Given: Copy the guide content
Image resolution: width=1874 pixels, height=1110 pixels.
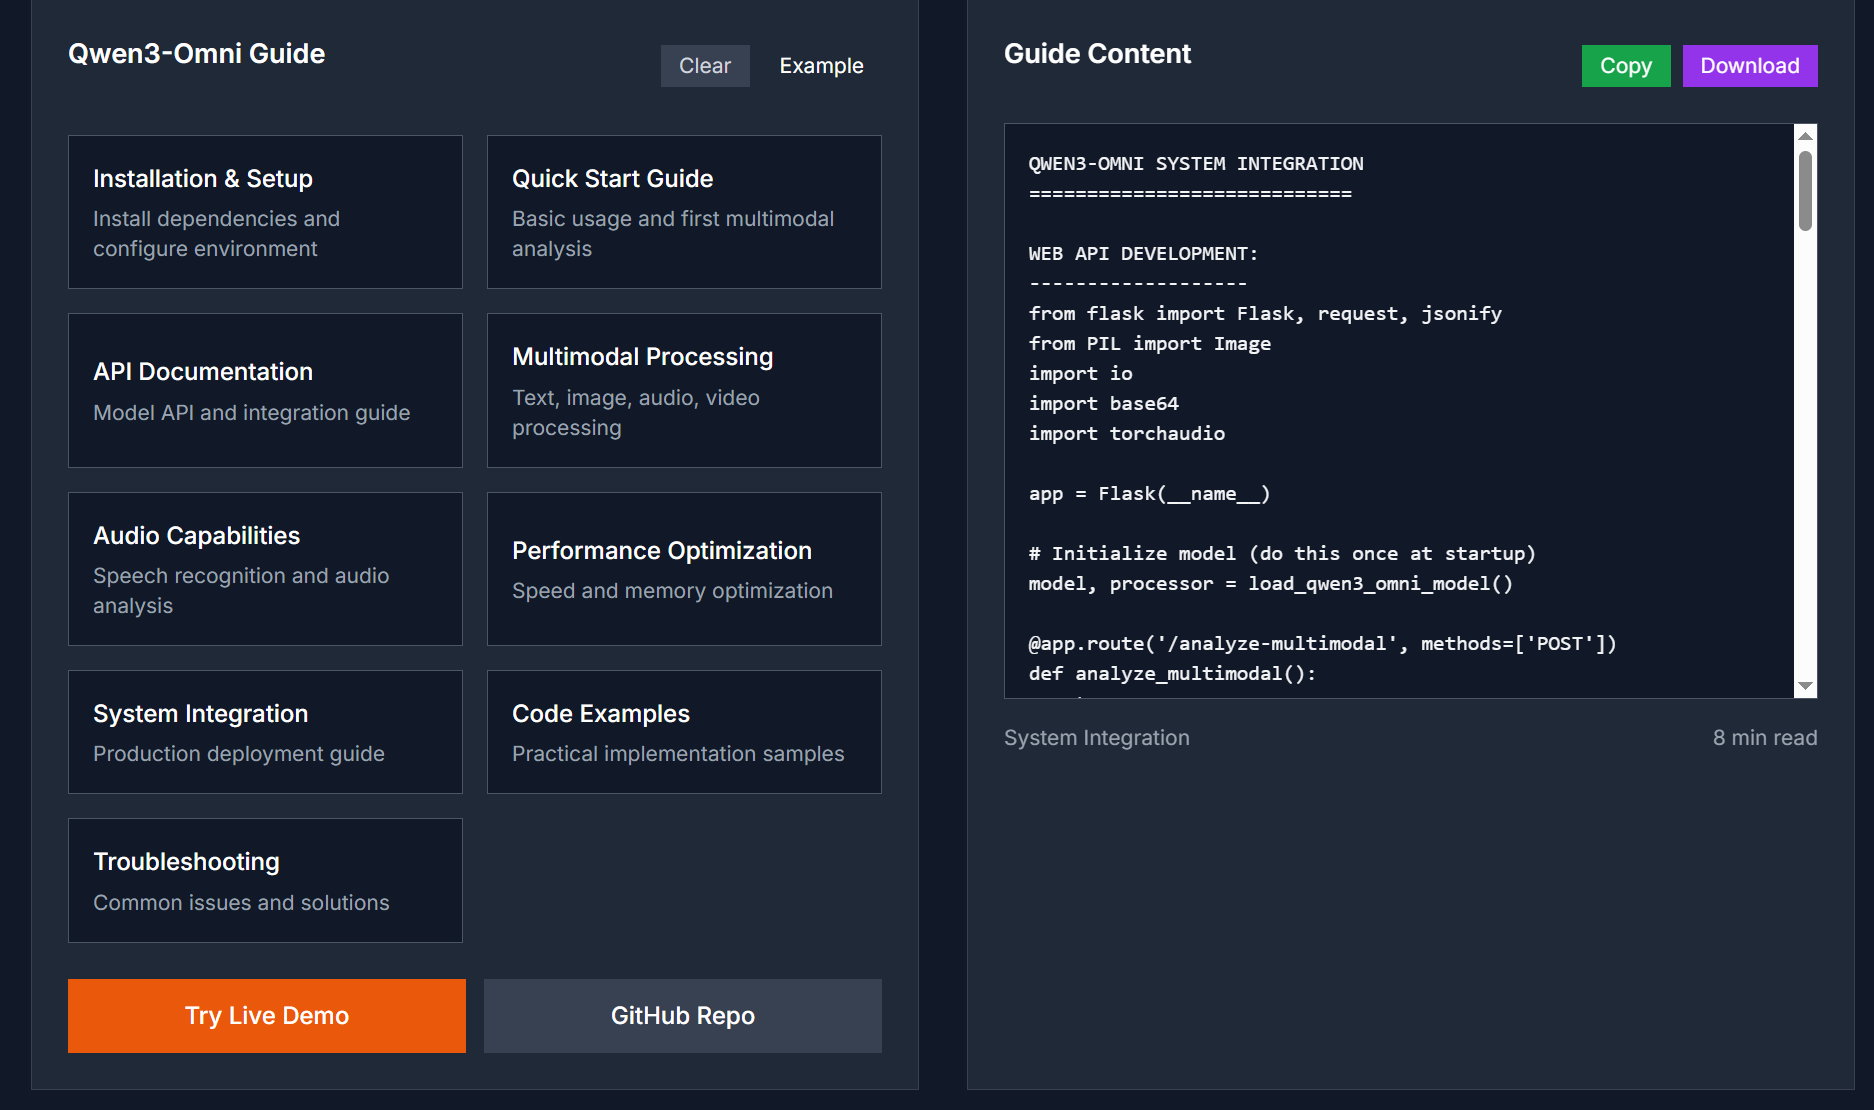Looking at the screenshot, I should (x=1625, y=66).
